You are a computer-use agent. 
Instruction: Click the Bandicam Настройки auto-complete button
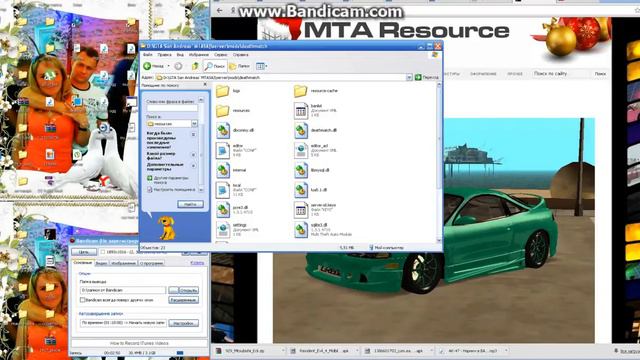coord(184,323)
